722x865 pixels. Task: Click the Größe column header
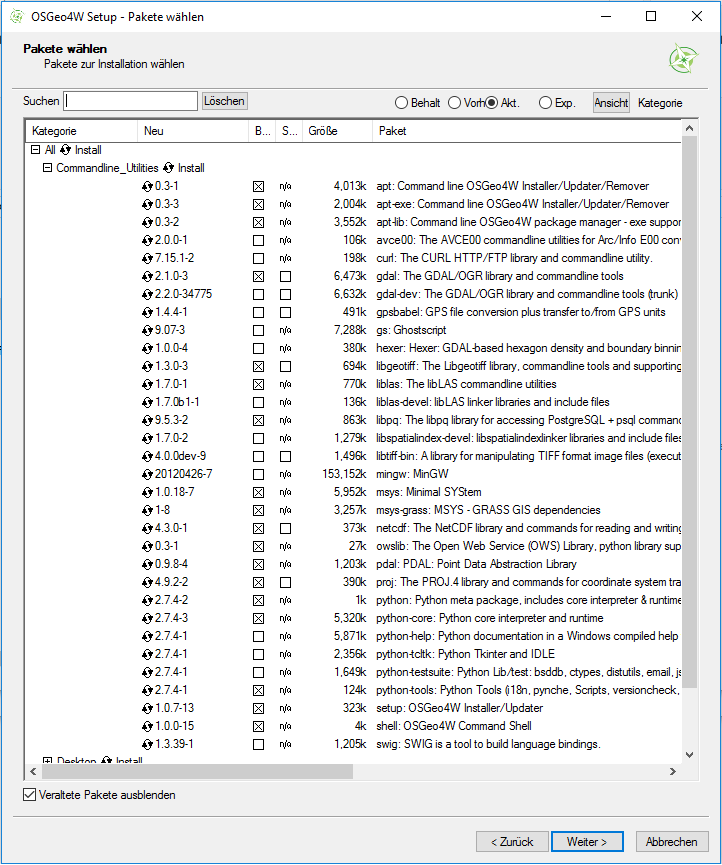(338, 131)
